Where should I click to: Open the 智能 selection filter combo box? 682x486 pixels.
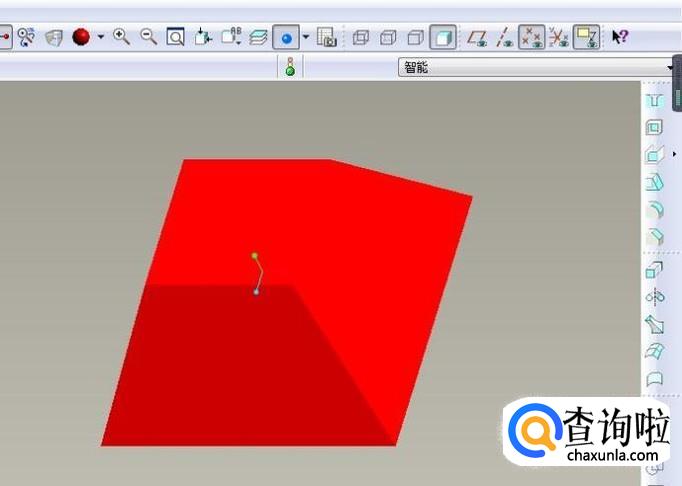click(536, 67)
